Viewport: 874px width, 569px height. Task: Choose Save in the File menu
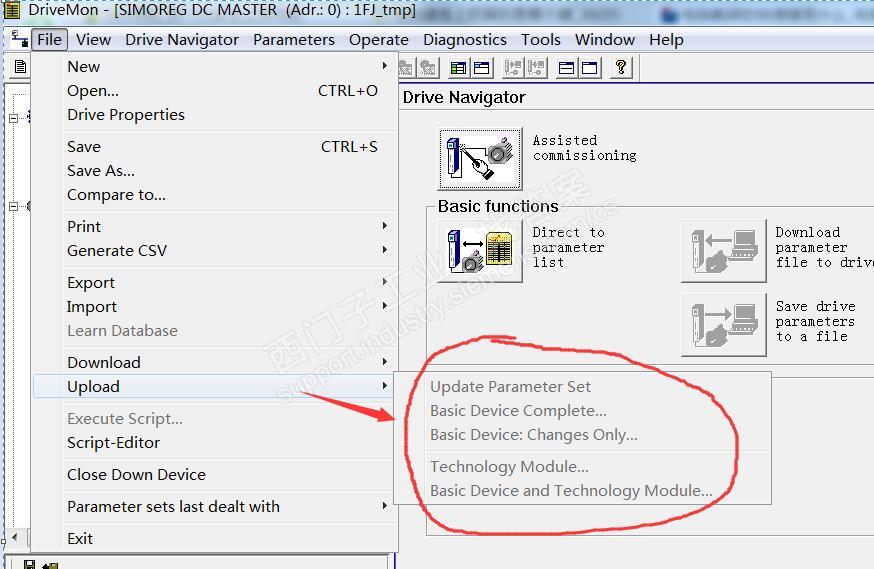pyautogui.click(x=215, y=147)
